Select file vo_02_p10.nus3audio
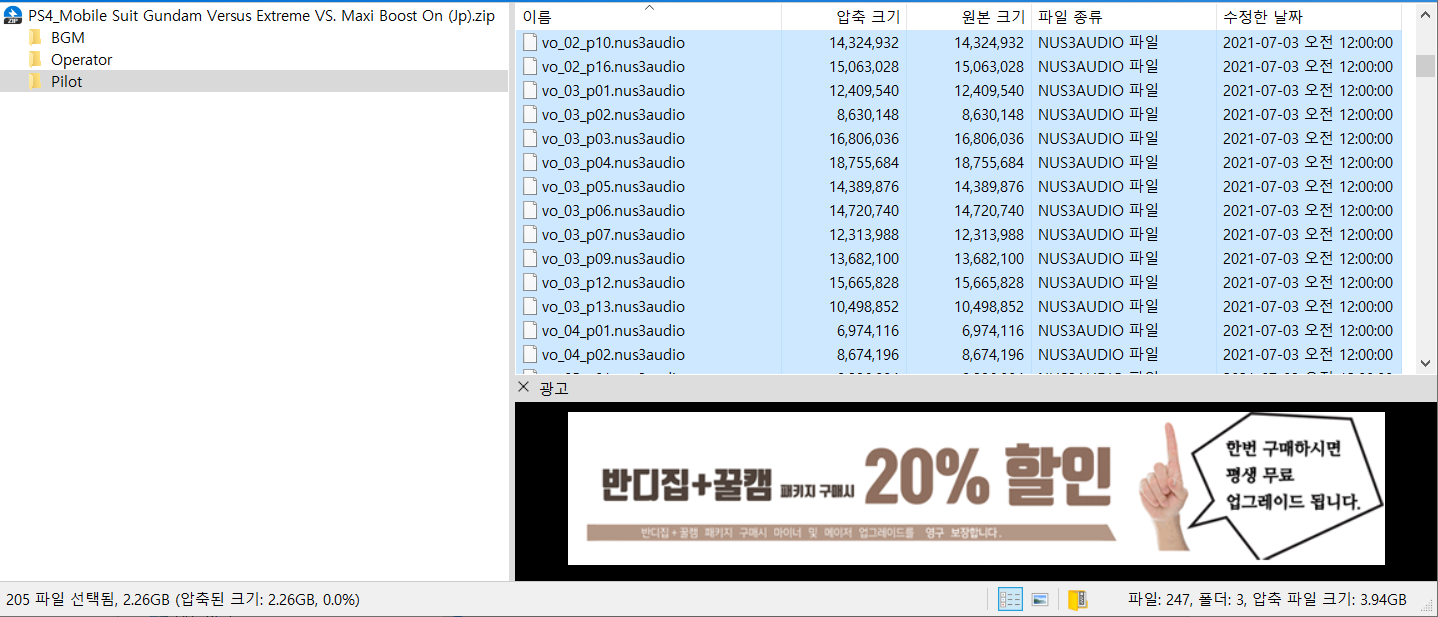 tap(612, 43)
